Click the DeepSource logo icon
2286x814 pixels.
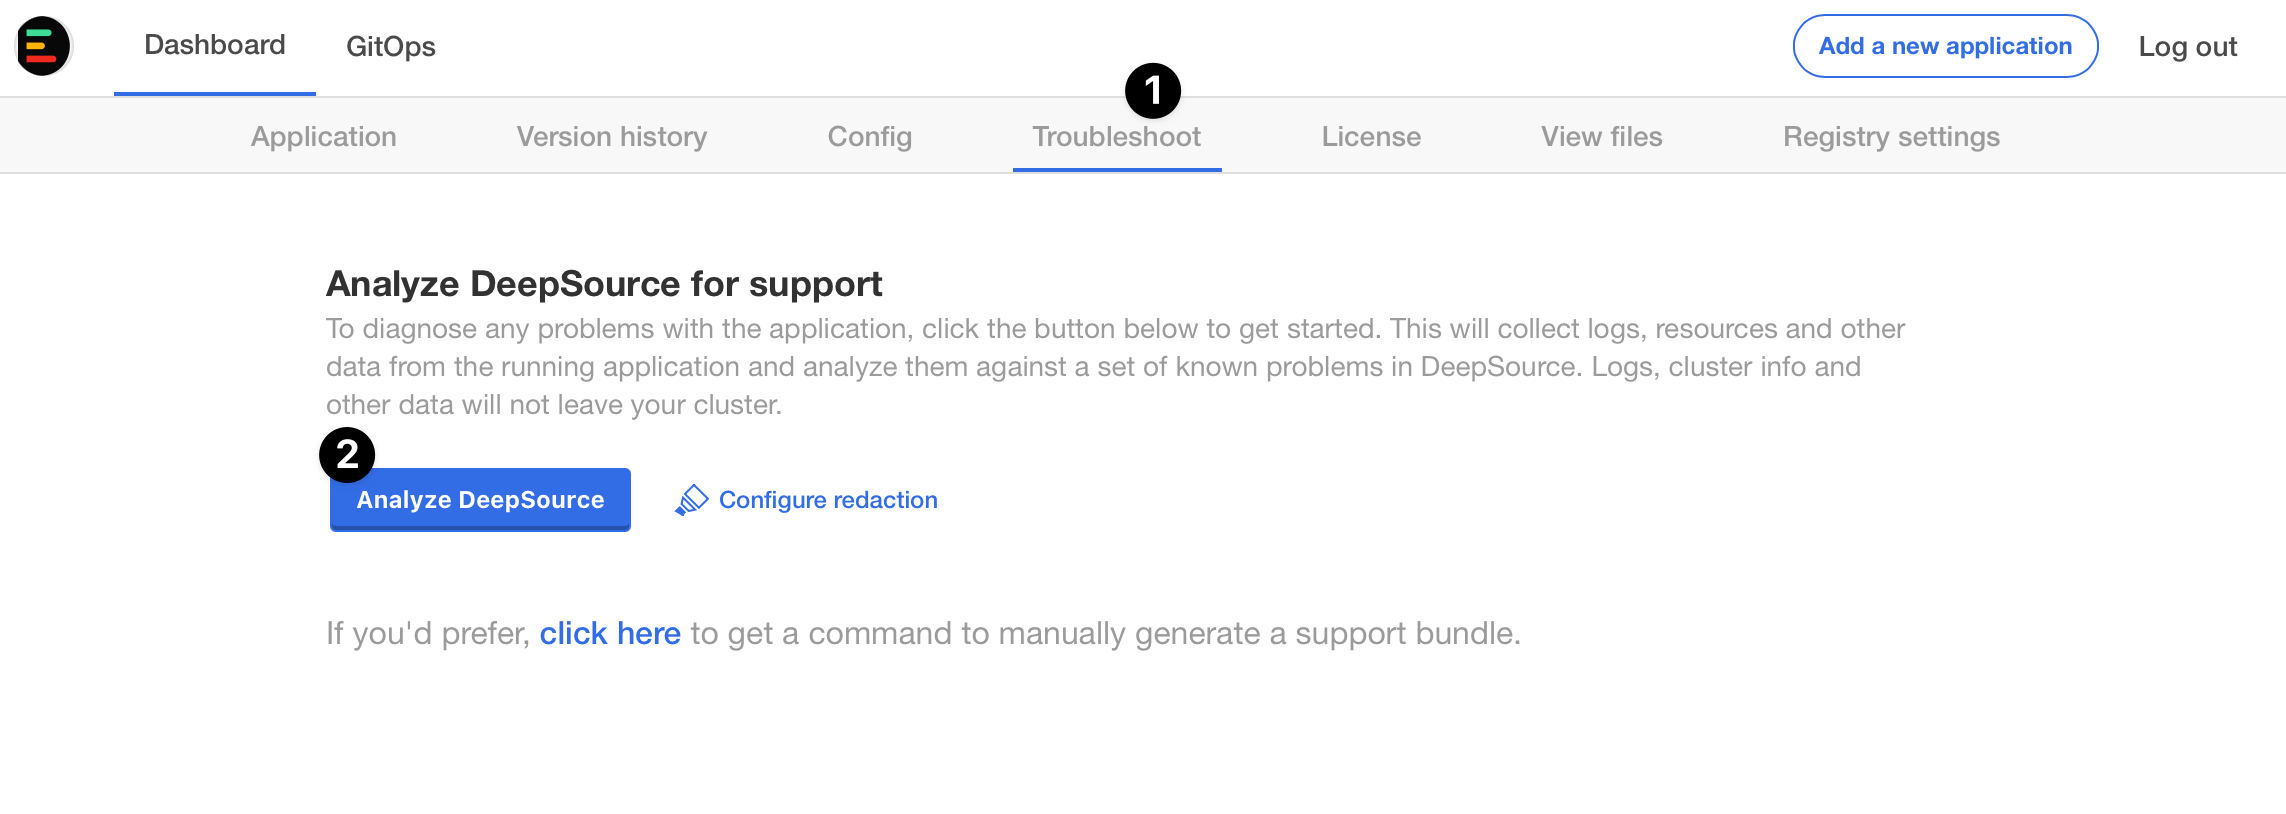point(43,46)
